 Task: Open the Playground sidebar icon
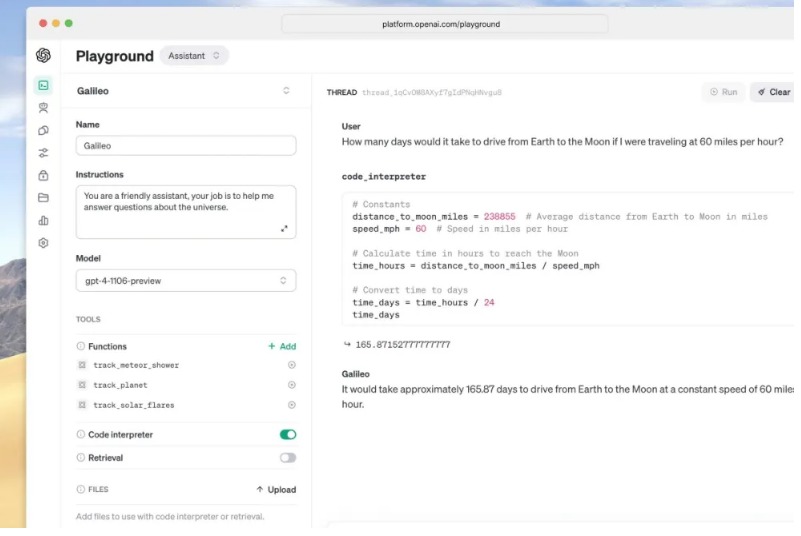pyautogui.click(x=43, y=85)
